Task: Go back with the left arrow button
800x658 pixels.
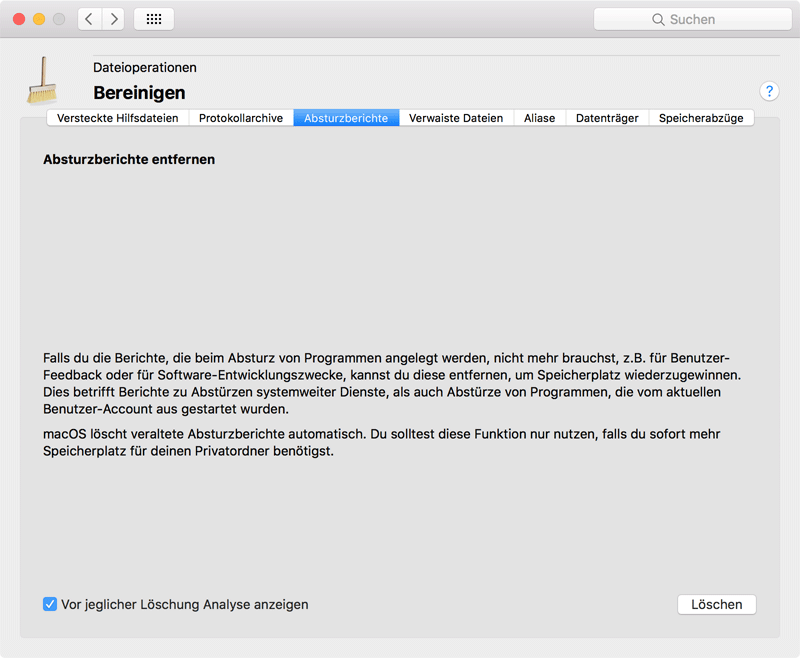Action: coord(90,19)
